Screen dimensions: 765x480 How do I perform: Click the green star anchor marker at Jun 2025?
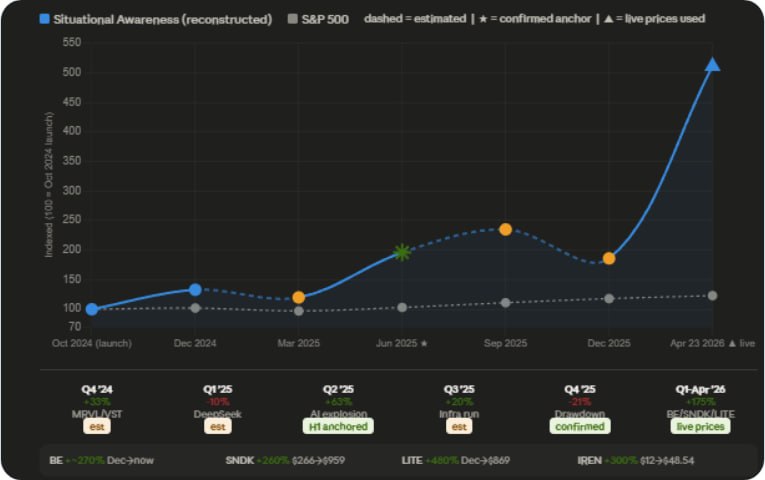point(402,252)
